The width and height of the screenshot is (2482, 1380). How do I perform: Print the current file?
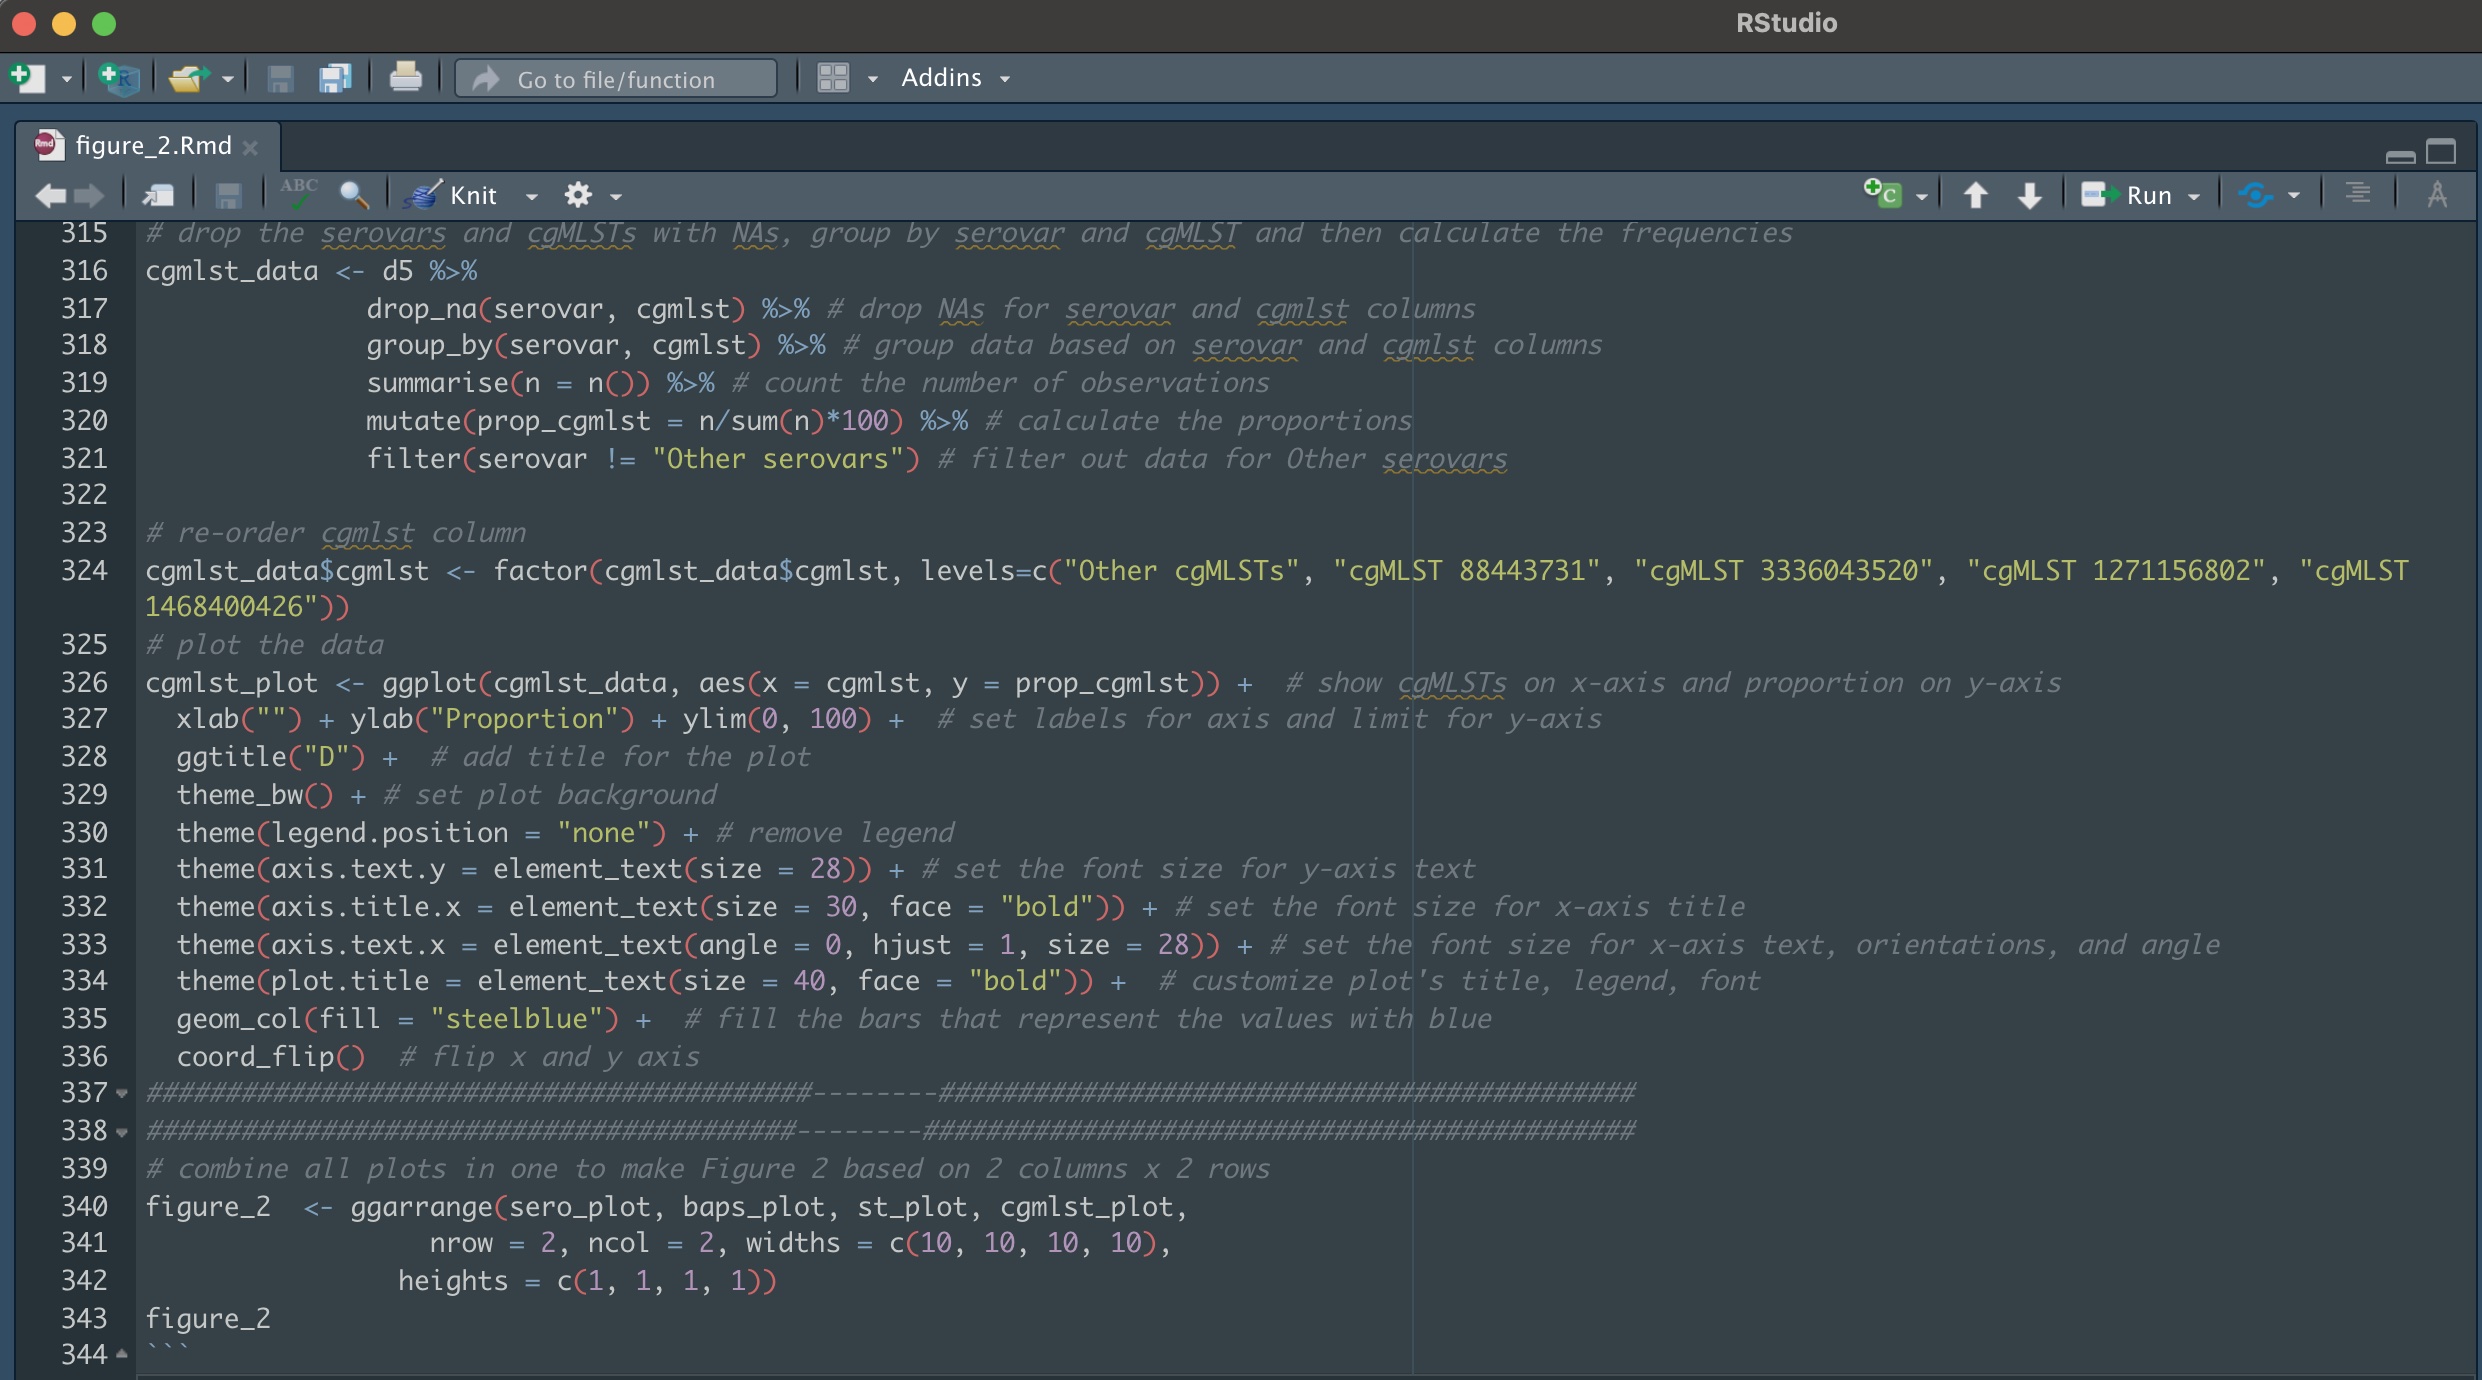tap(405, 78)
